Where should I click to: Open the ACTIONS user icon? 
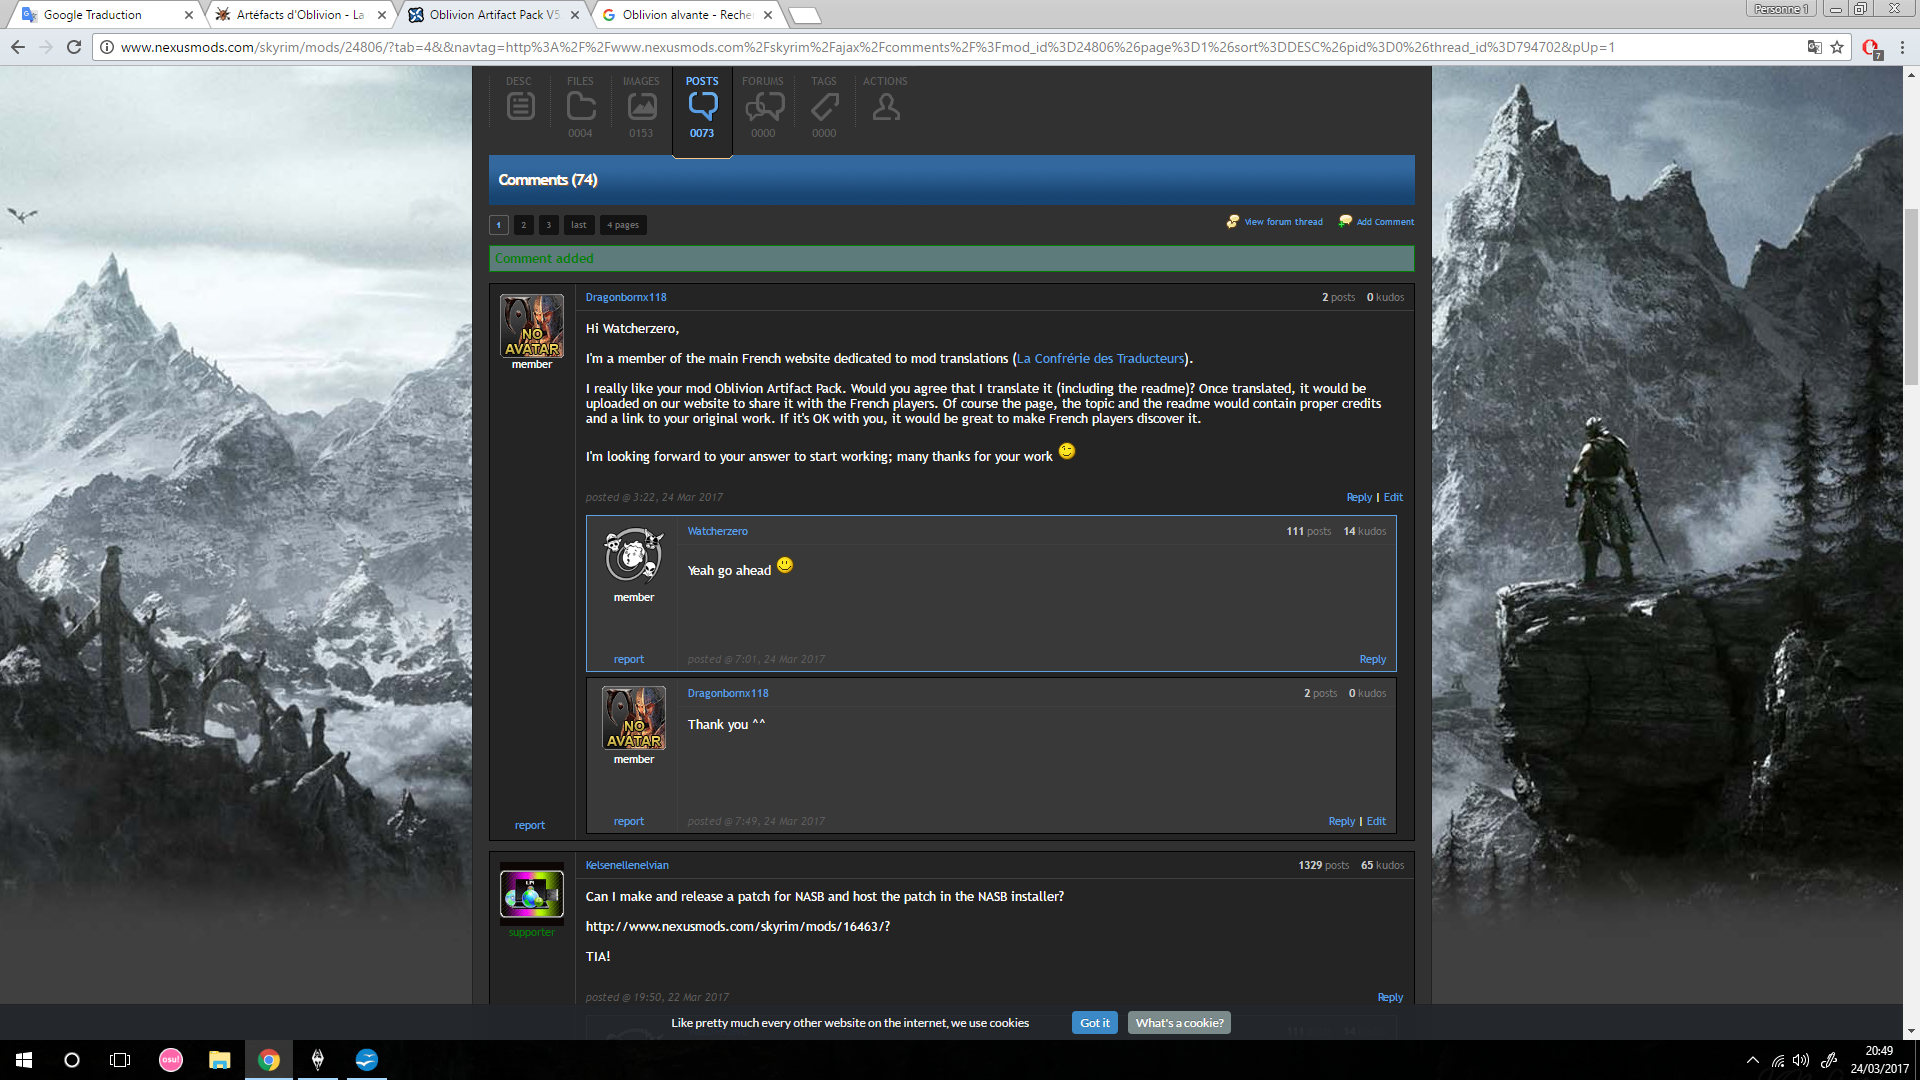click(885, 106)
